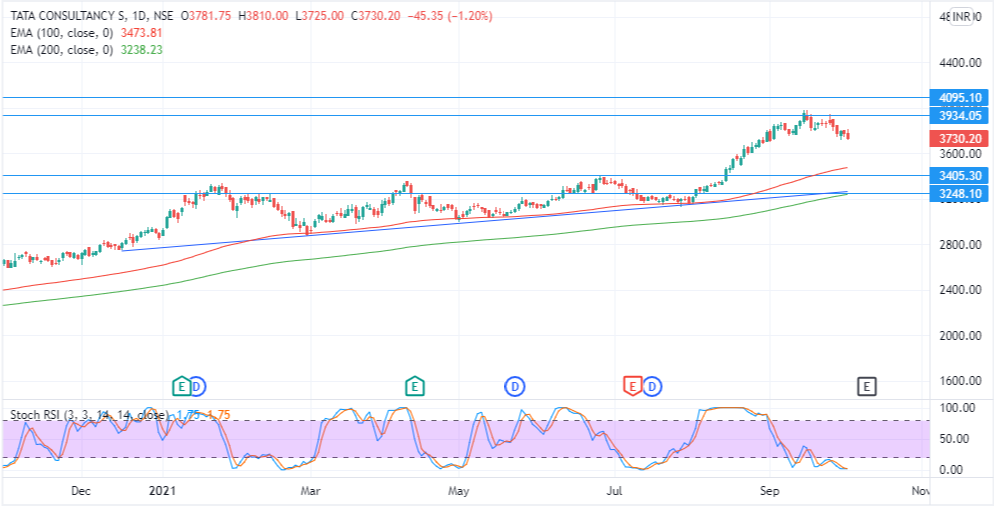This screenshot has width=994, height=507.
Task: Click the red earnings E marker in July
Action: (632, 385)
